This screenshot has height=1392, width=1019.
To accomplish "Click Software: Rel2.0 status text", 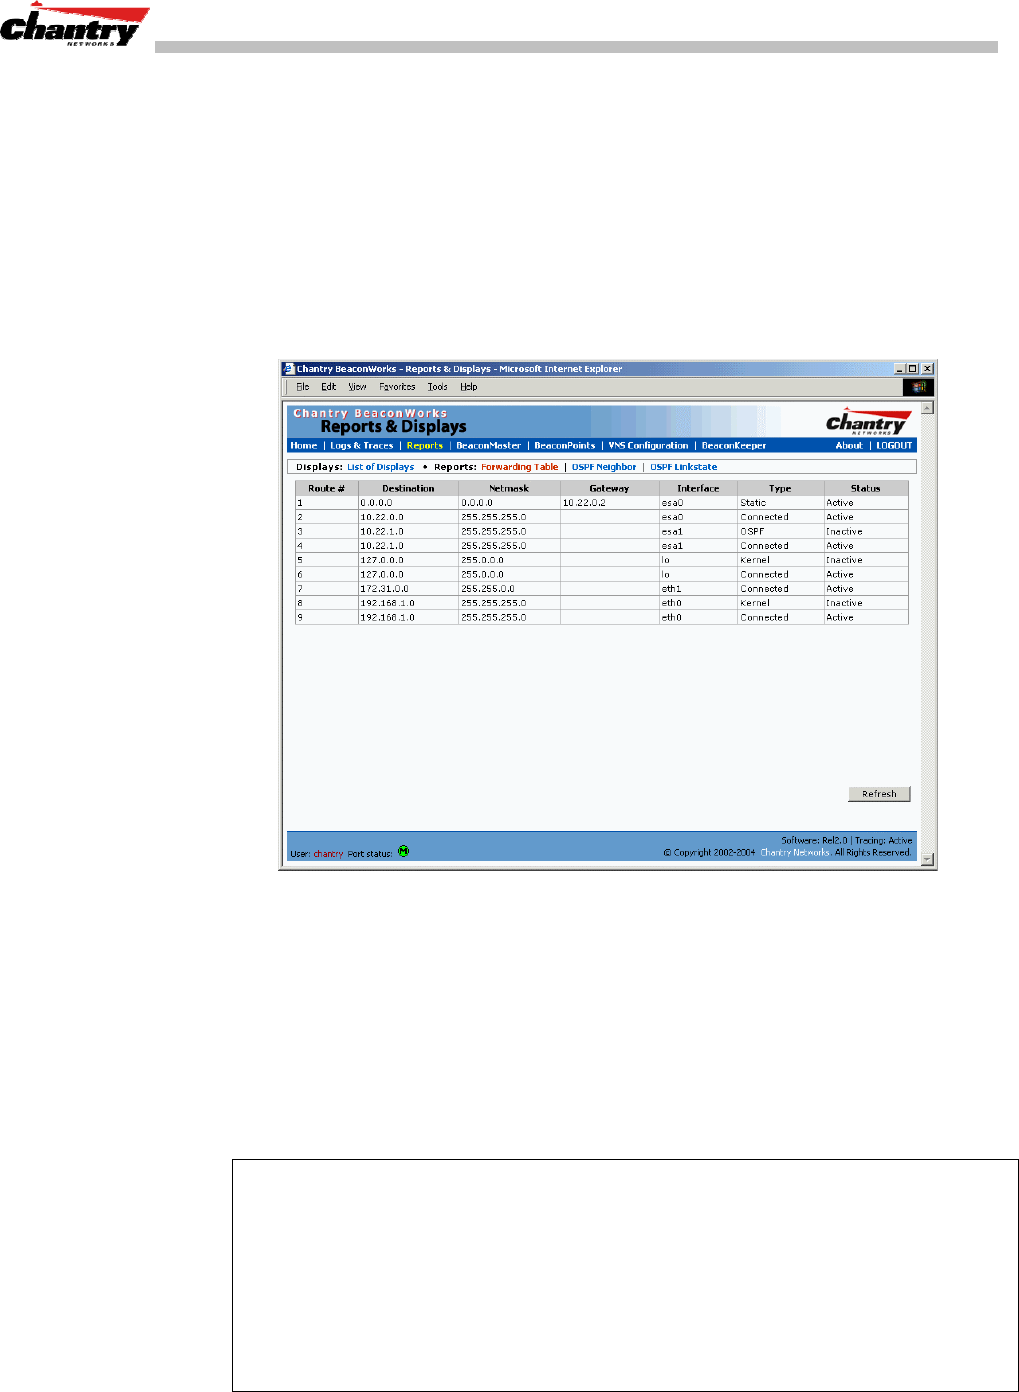I will [x=814, y=841].
